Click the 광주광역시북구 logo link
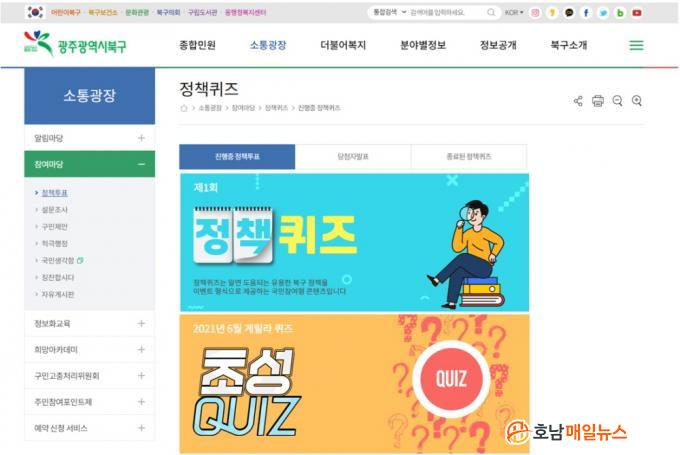The width and height of the screenshot is (680, 455). (75, 44)
